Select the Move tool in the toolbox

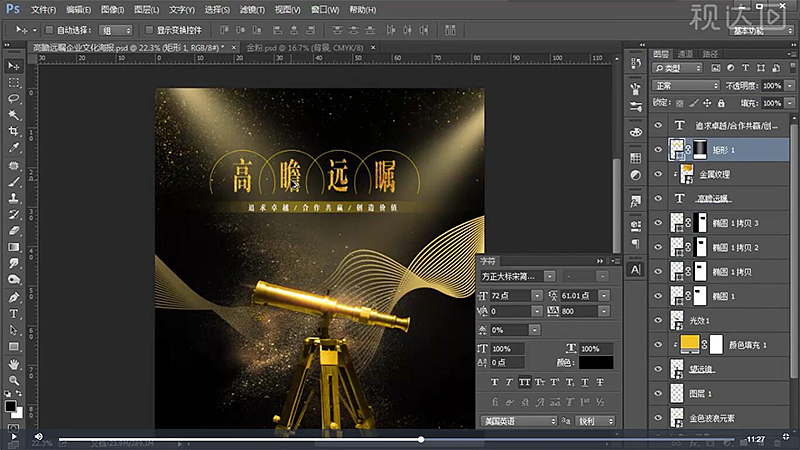15,66
